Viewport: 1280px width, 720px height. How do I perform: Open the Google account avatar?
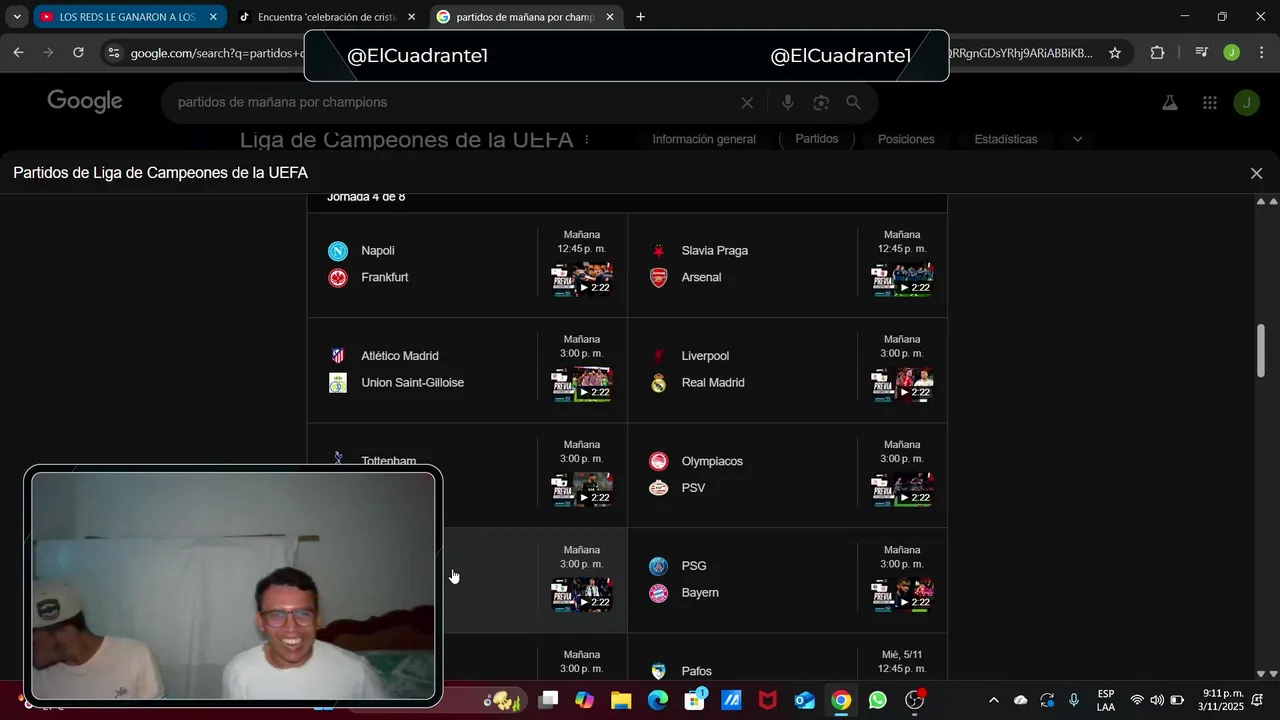pos(1246,102)
